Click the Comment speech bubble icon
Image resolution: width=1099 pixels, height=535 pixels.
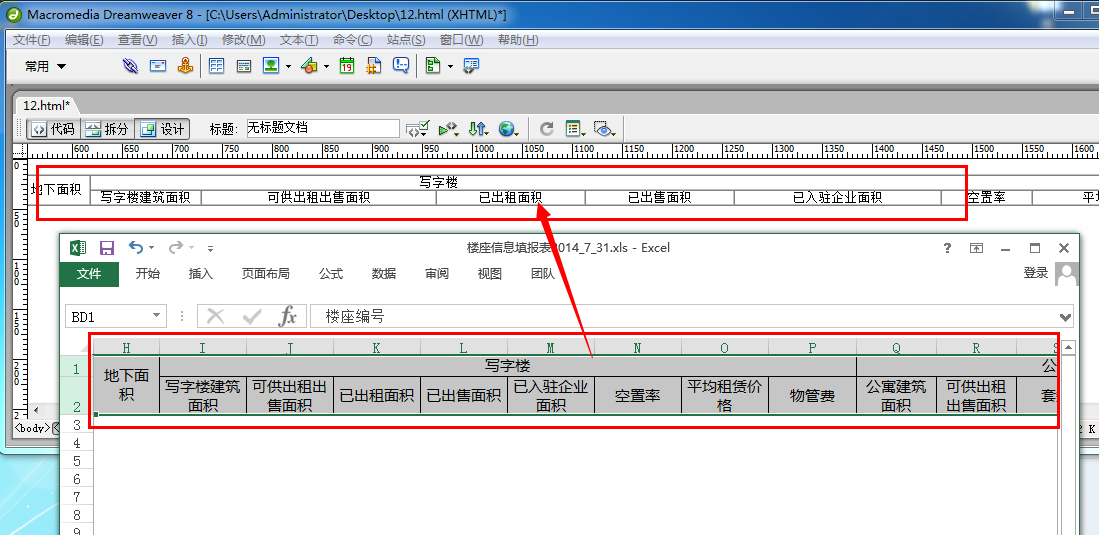tap(401, 66)
